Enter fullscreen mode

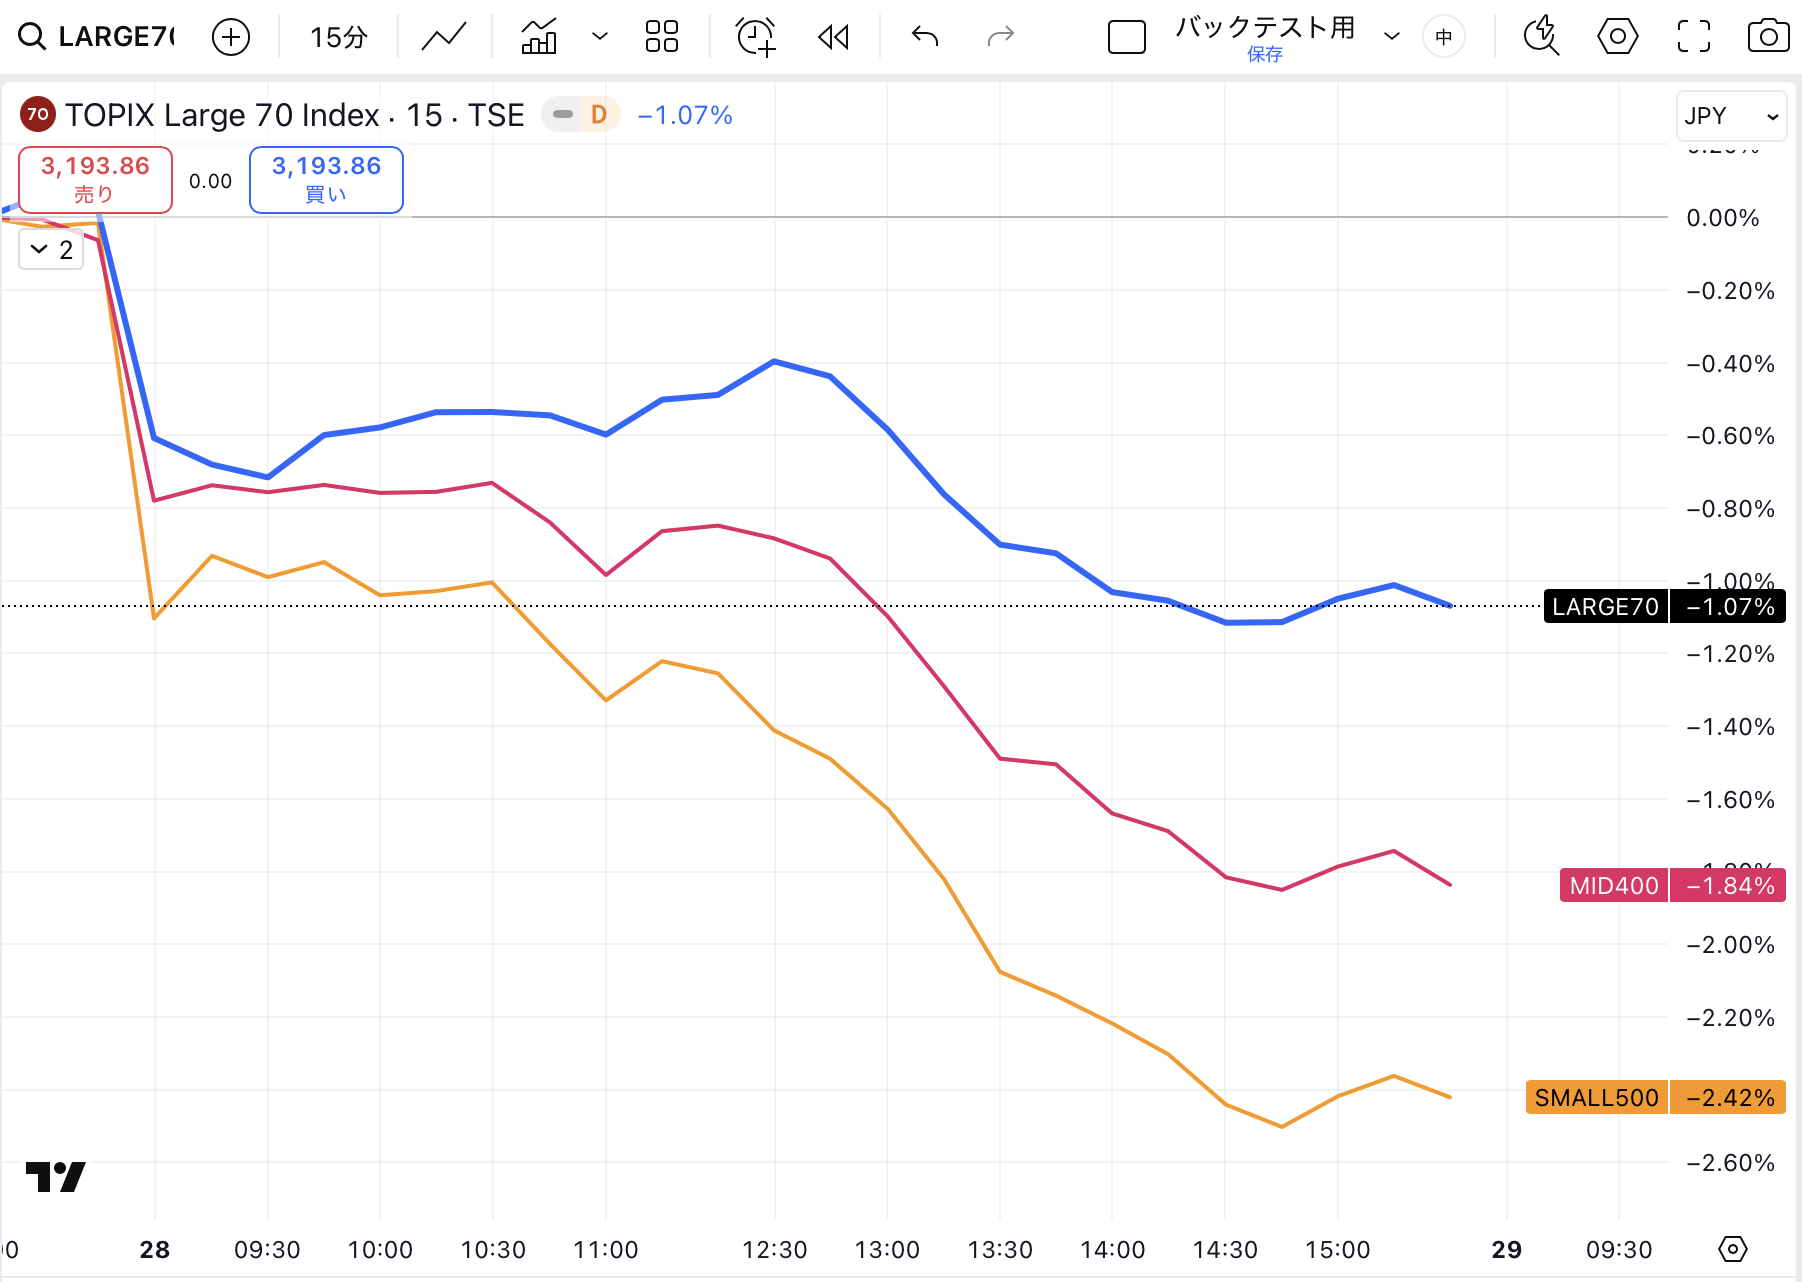pyautogui.click(x=1693, y=38)
